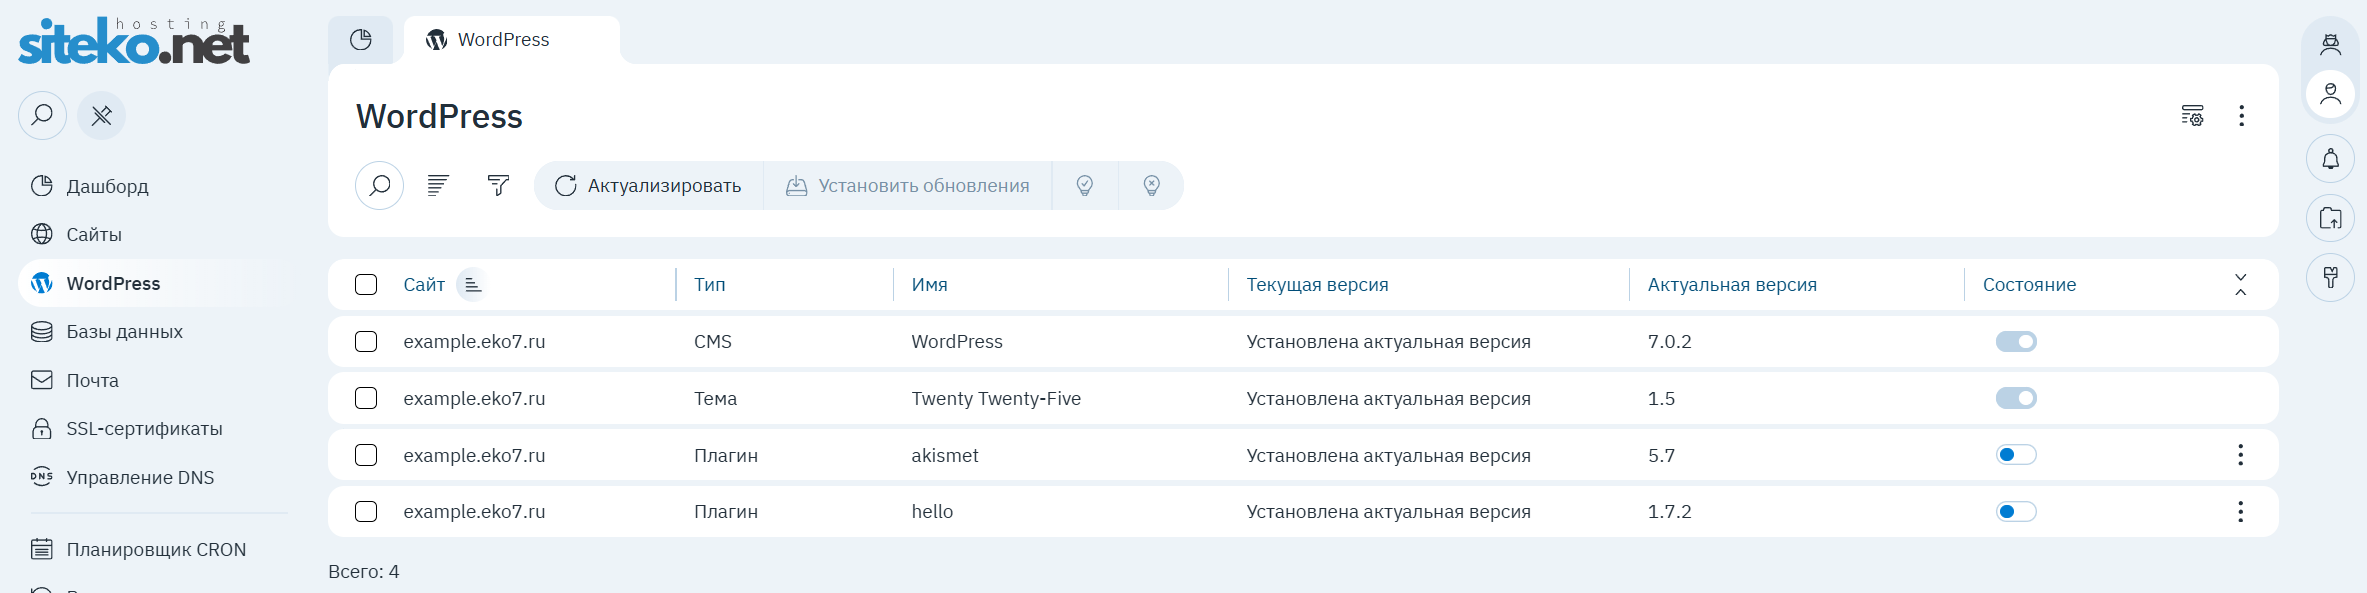
Task: Open table settings icon near the title
Action: pyautogui.click(x=2192, y=116)
